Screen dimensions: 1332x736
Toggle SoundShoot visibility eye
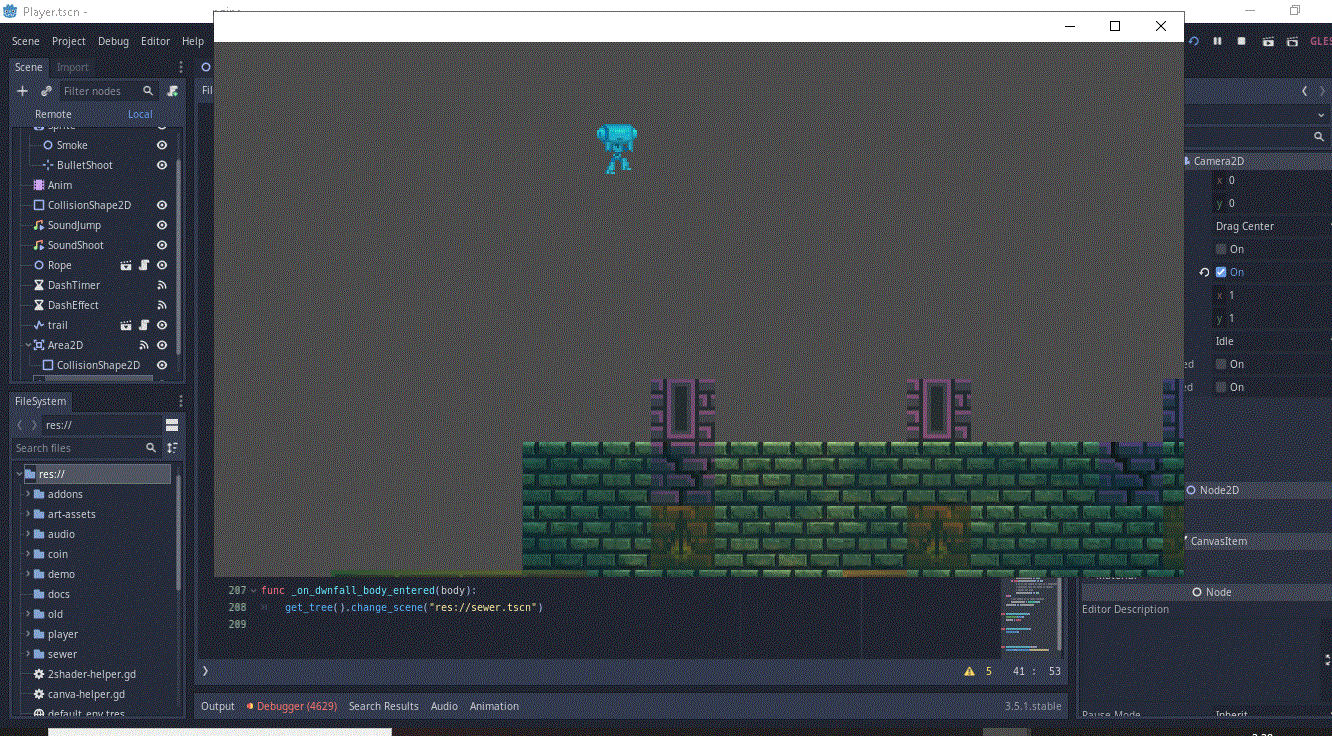pyautogui.click(x=162, y=245)
